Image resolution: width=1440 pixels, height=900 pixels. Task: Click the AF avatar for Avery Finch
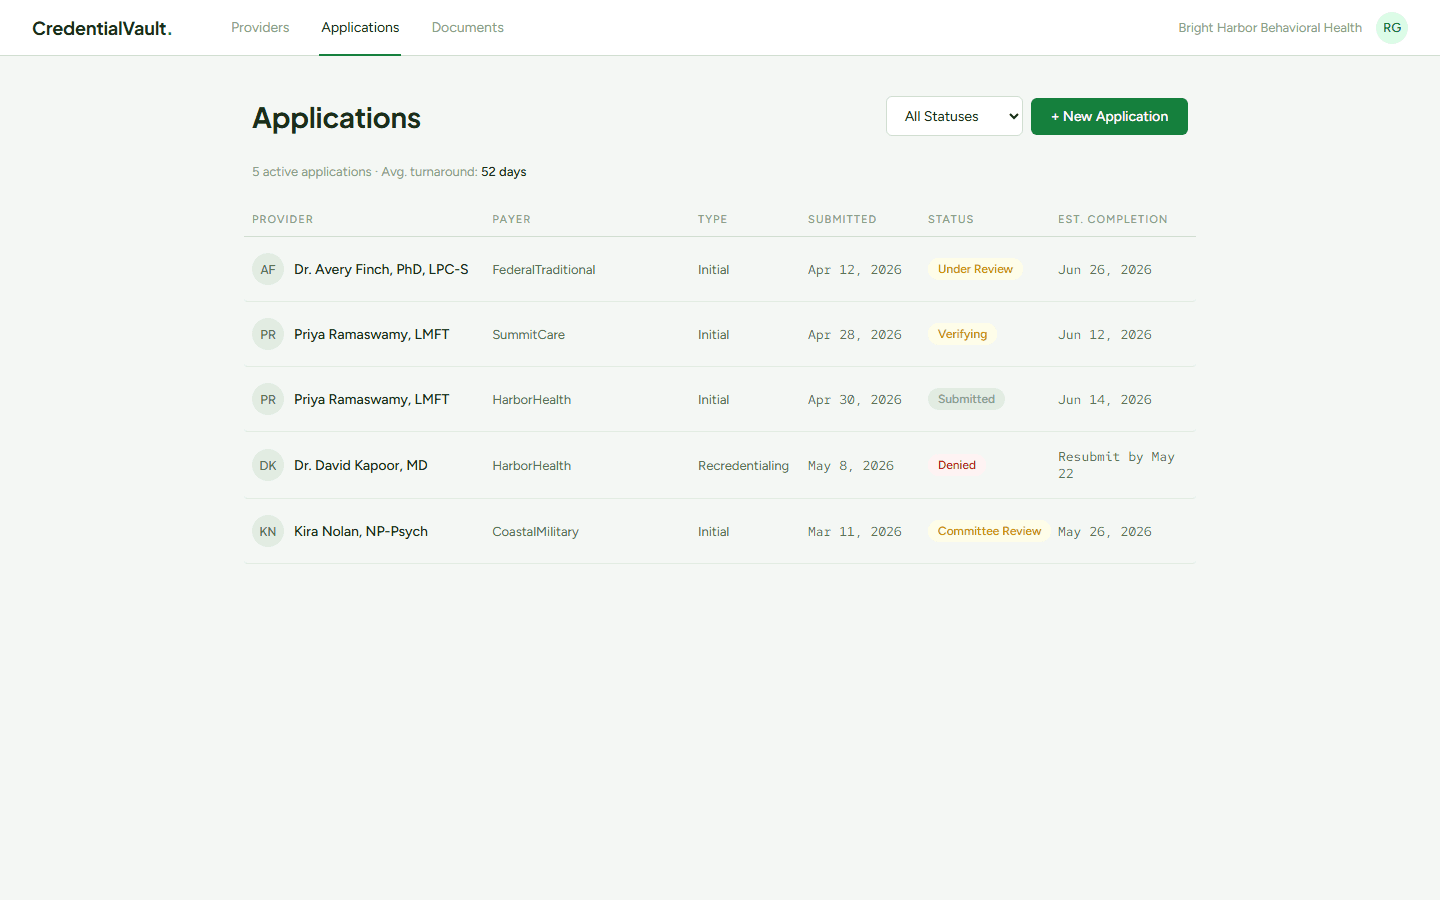(268, 269)
